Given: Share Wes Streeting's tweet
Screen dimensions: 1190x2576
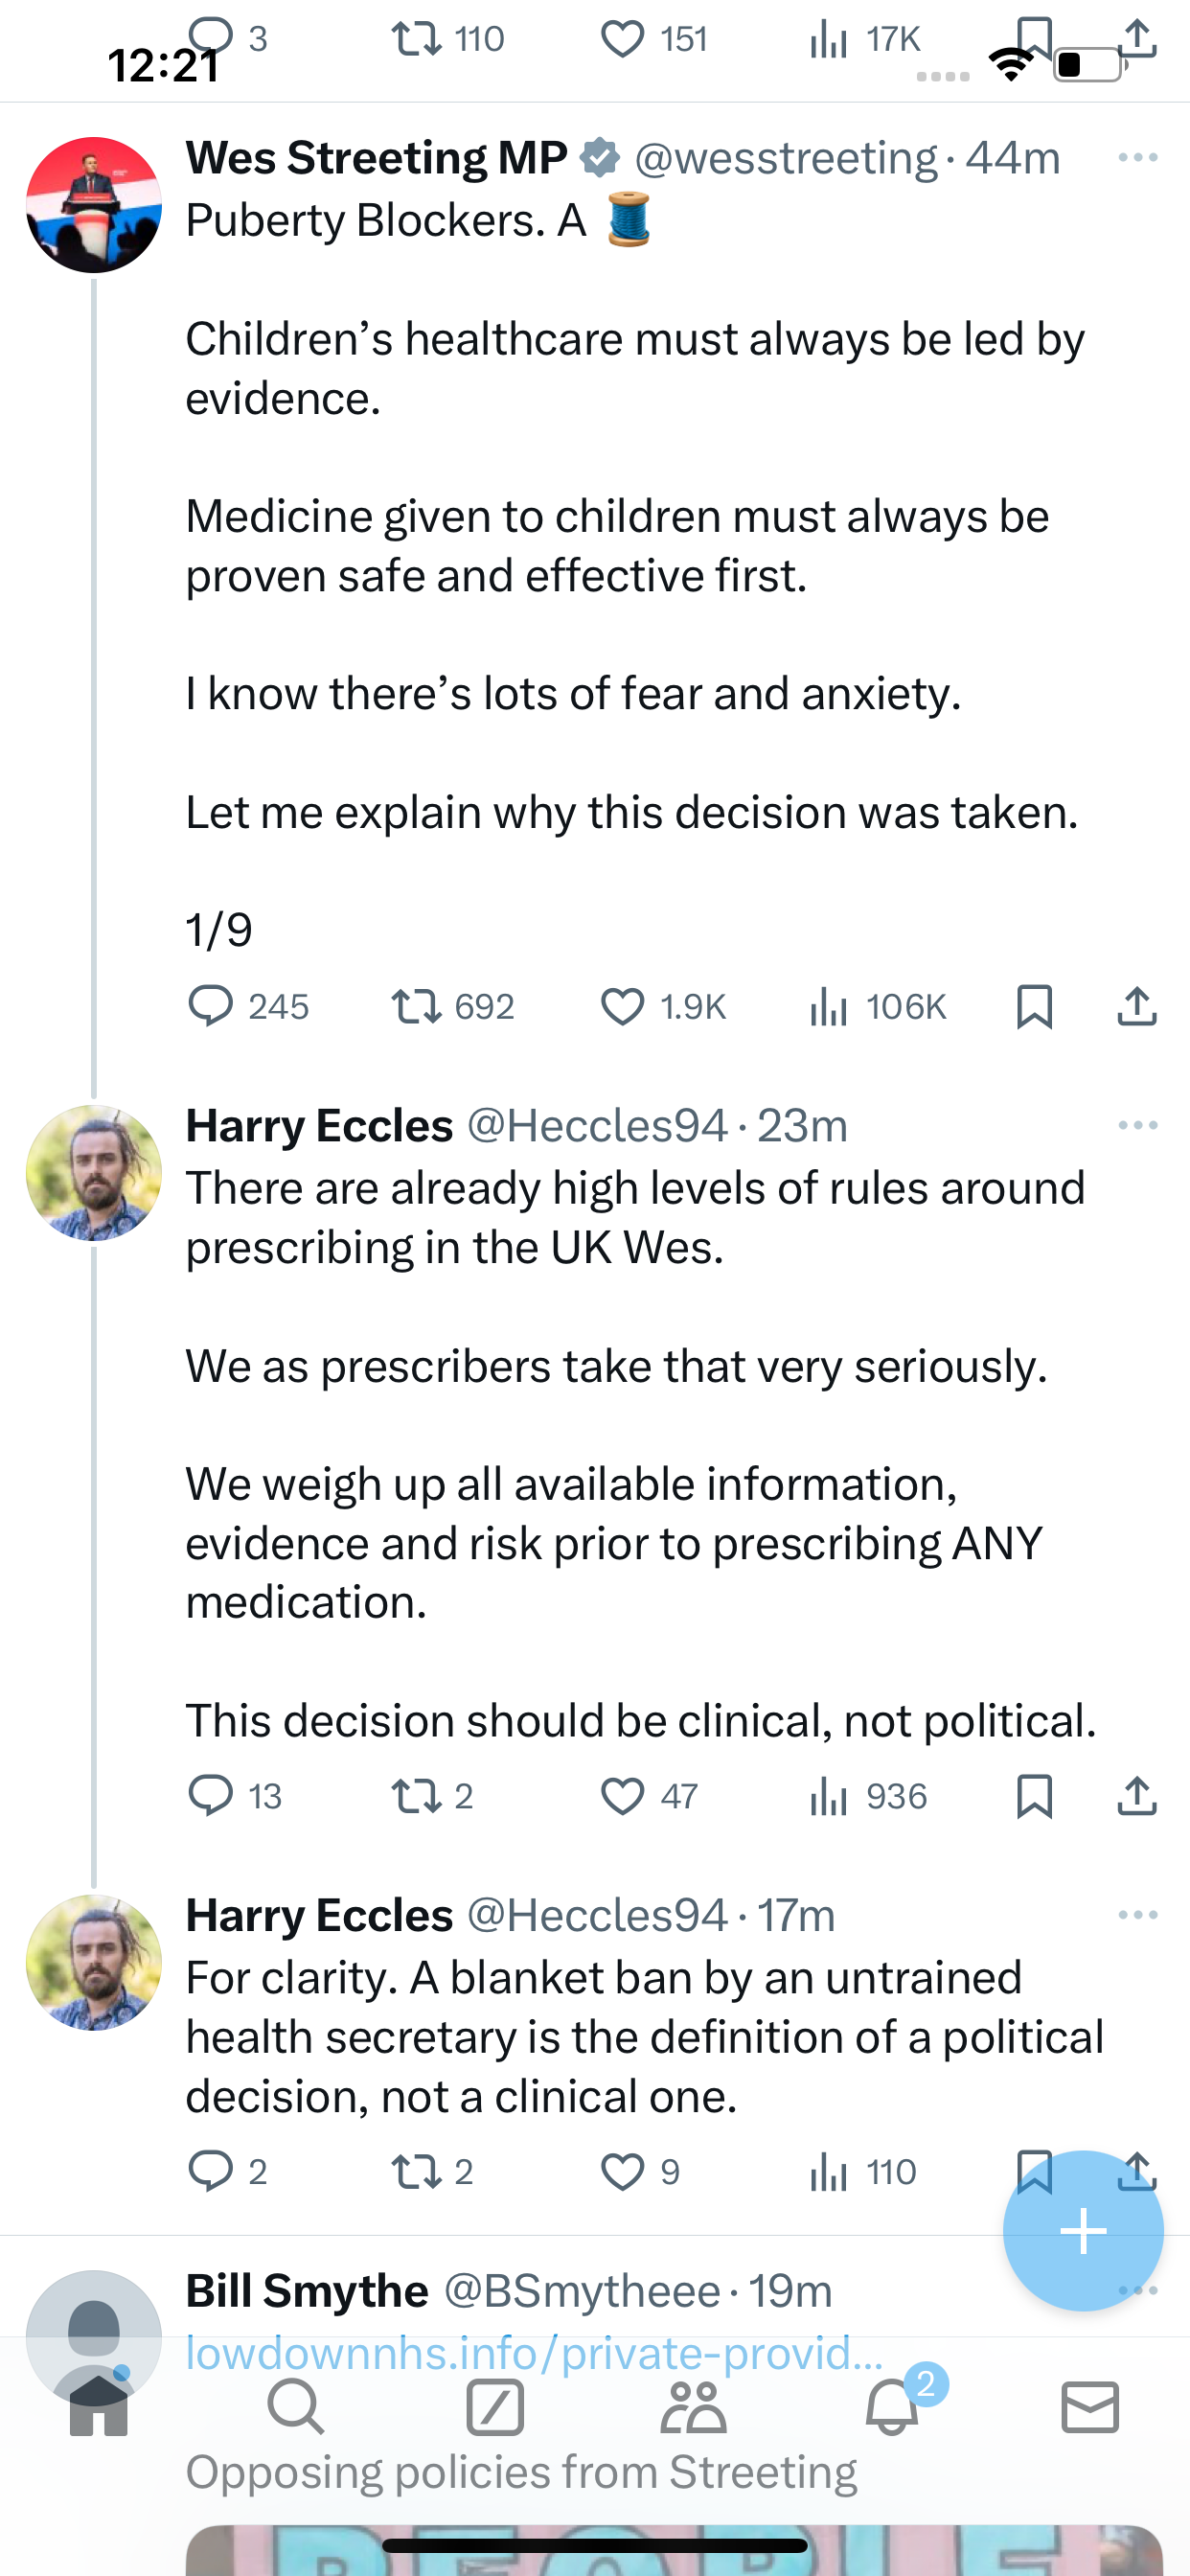Looking at the screenshot, I should click(1137, 1006).
